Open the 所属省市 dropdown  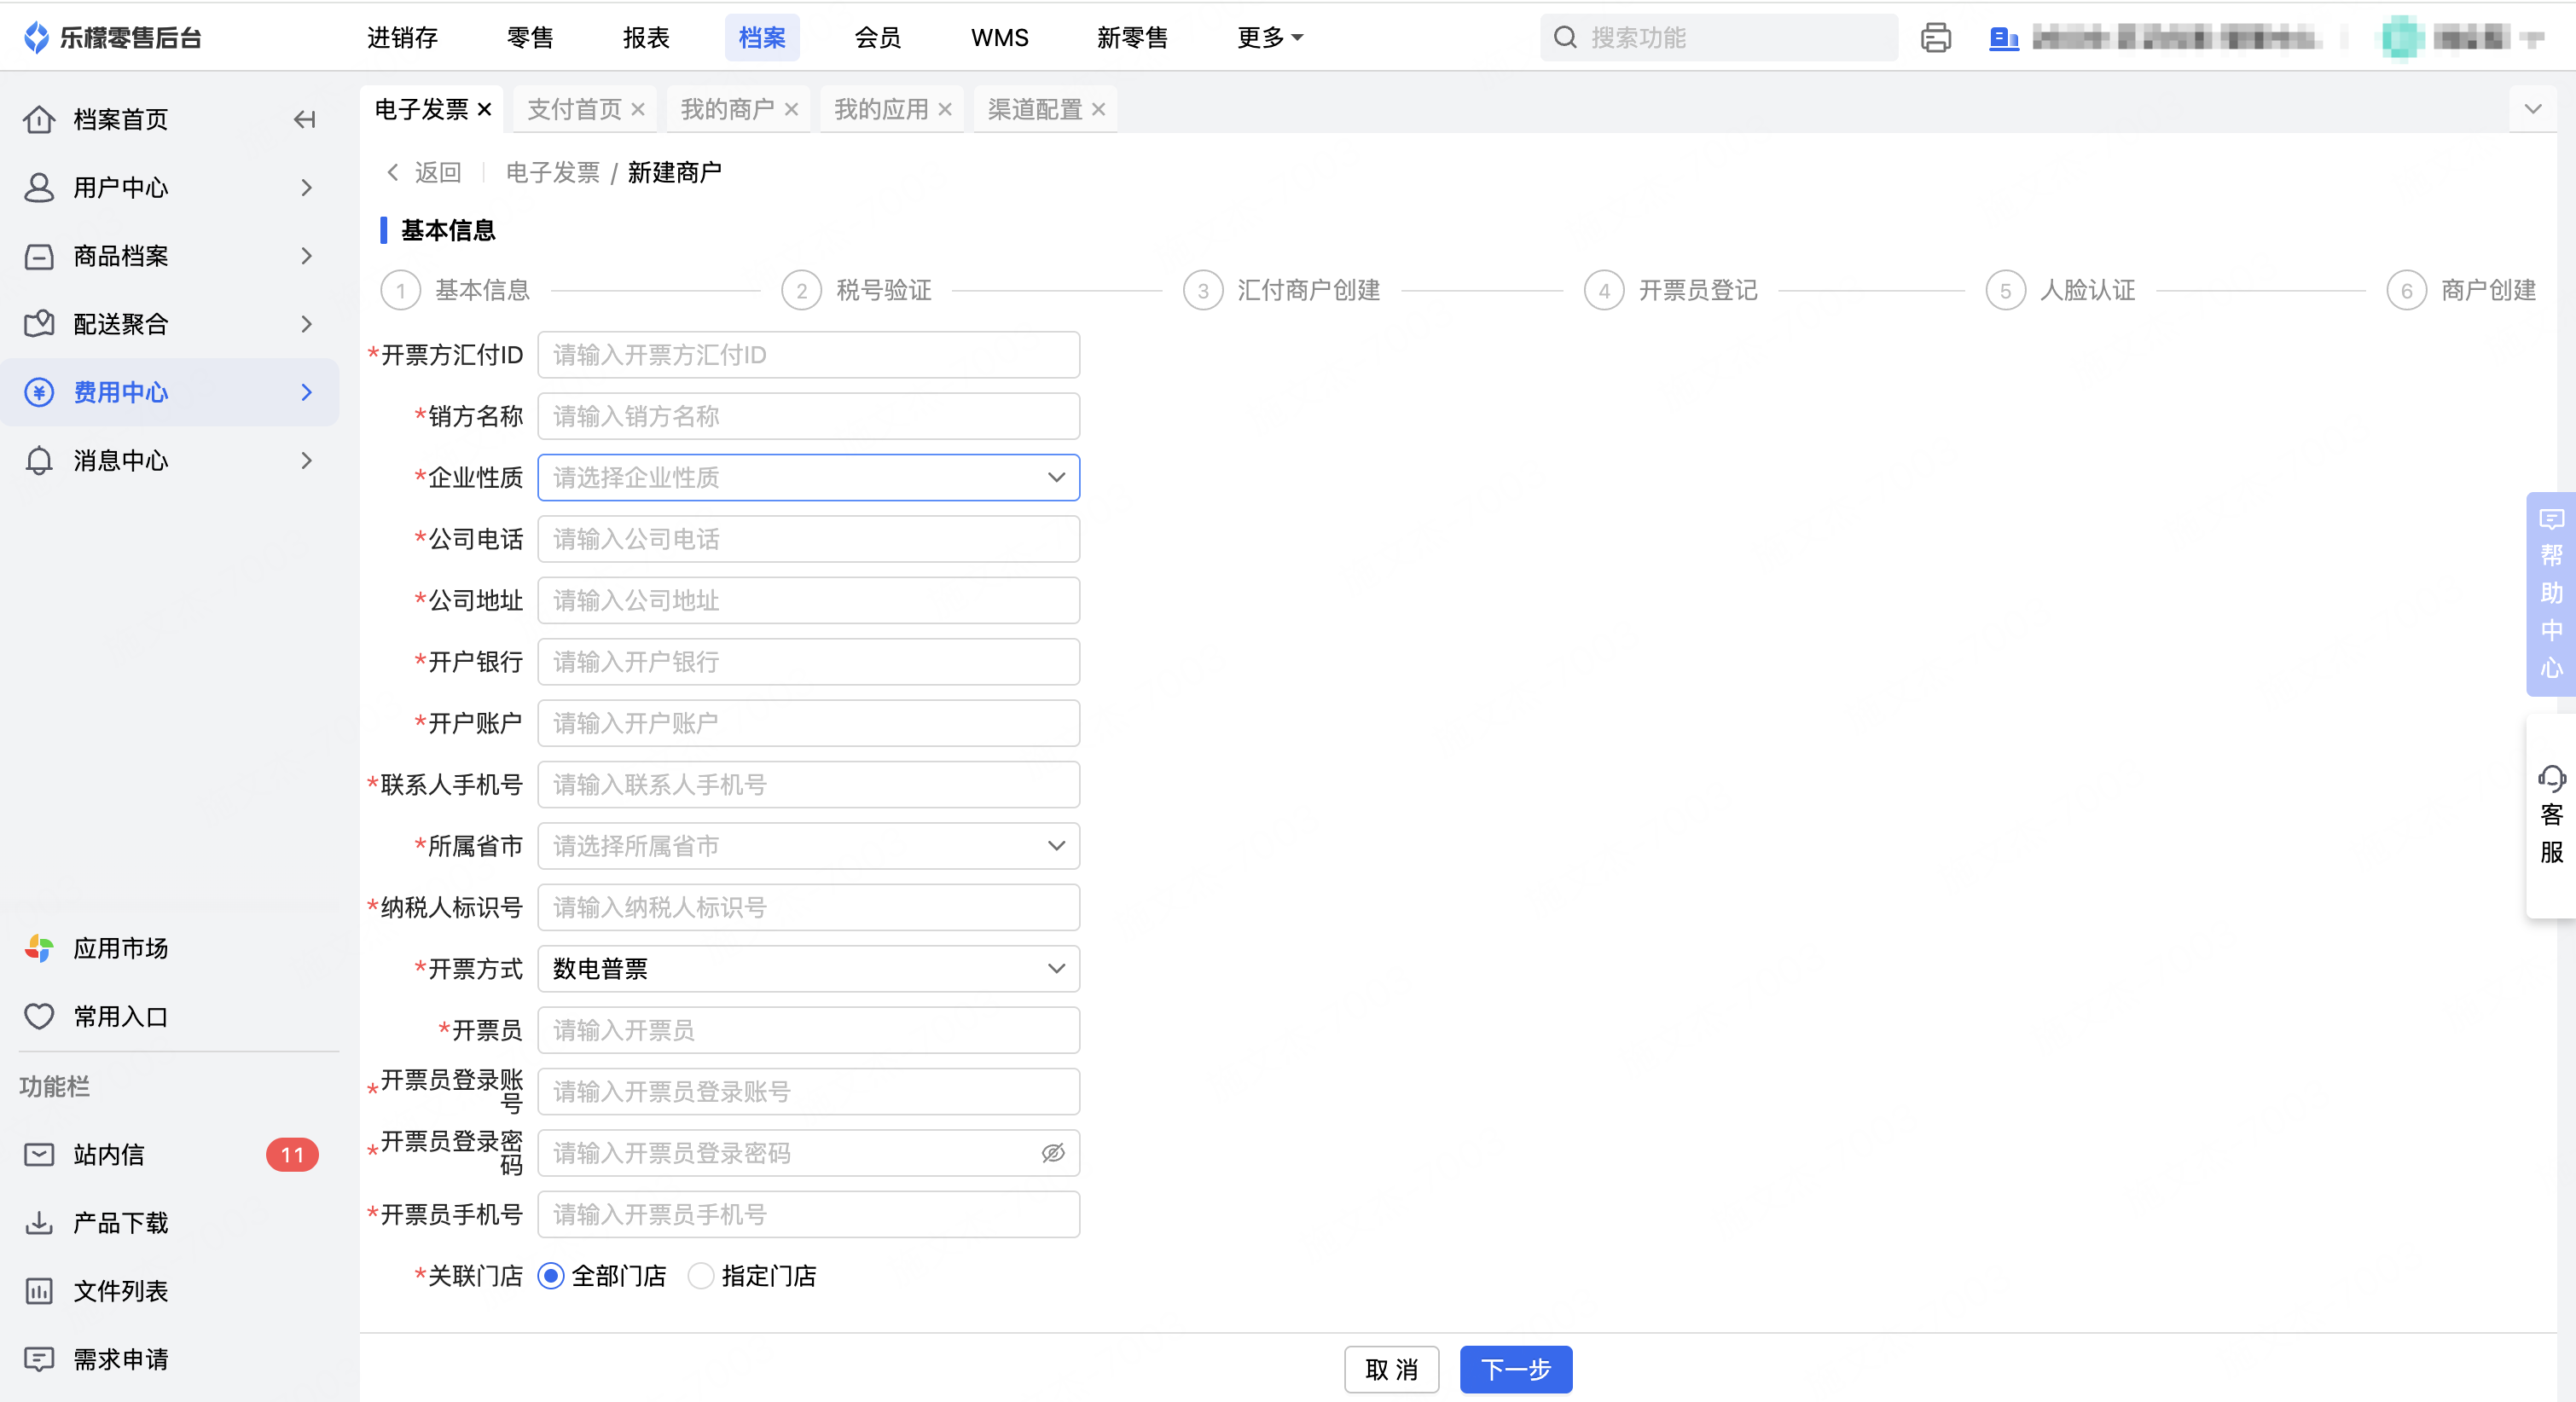tap(808, 846)
